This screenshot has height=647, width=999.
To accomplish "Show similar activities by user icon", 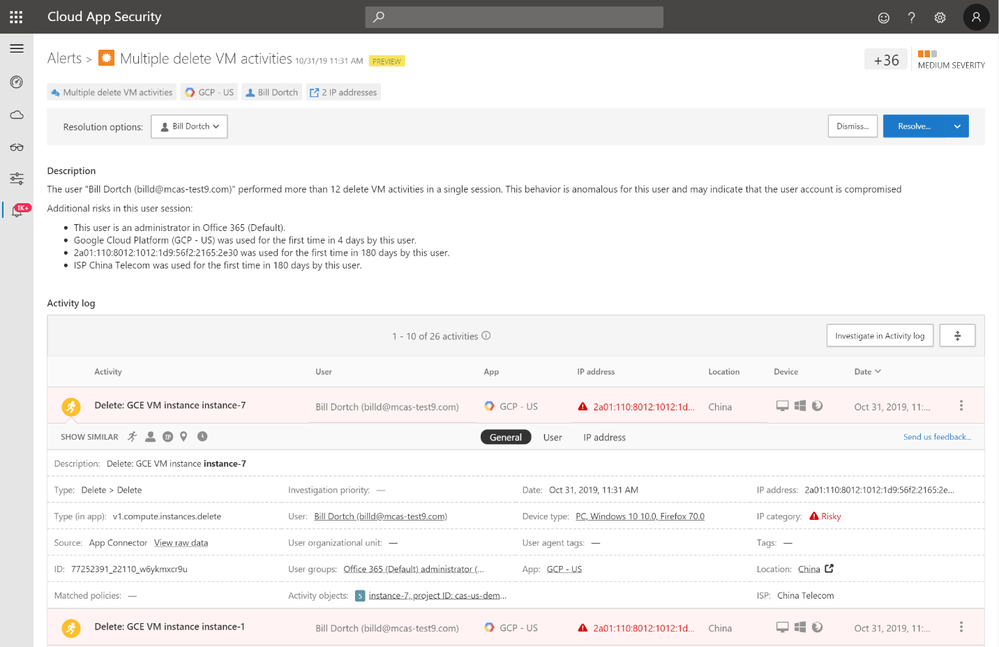I will tap(150, 437).
